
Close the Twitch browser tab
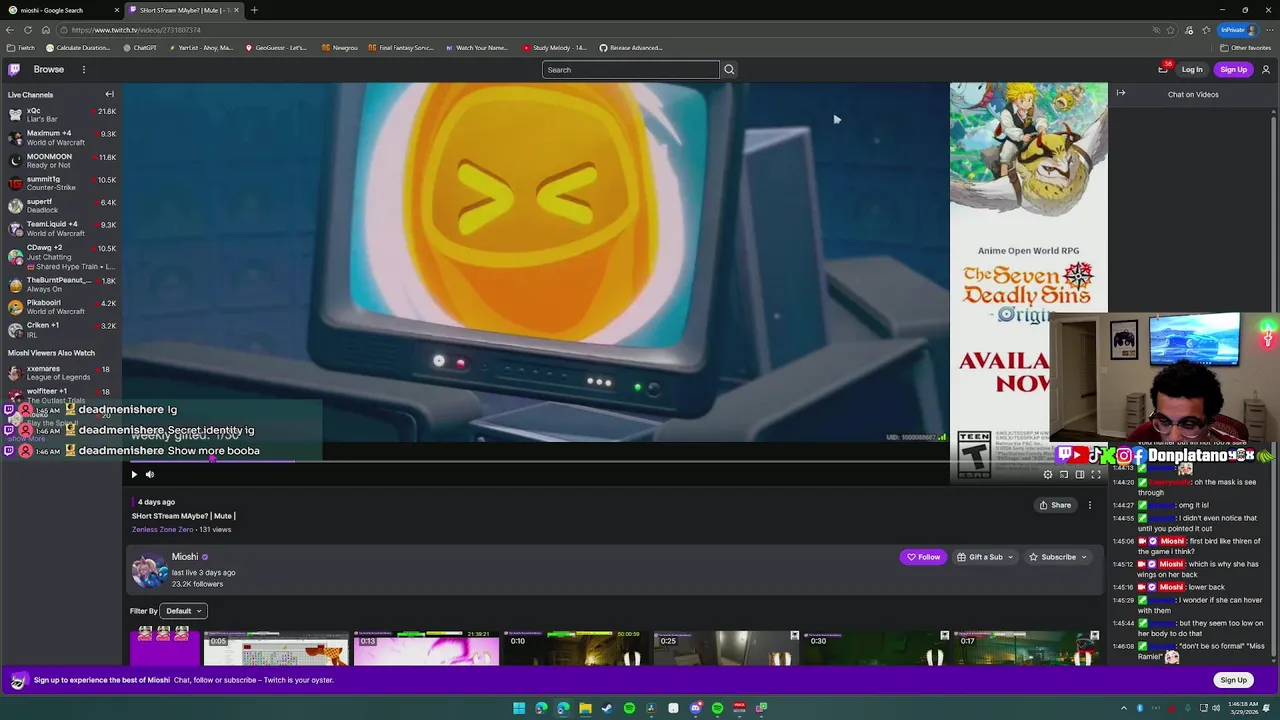point(236,10)
